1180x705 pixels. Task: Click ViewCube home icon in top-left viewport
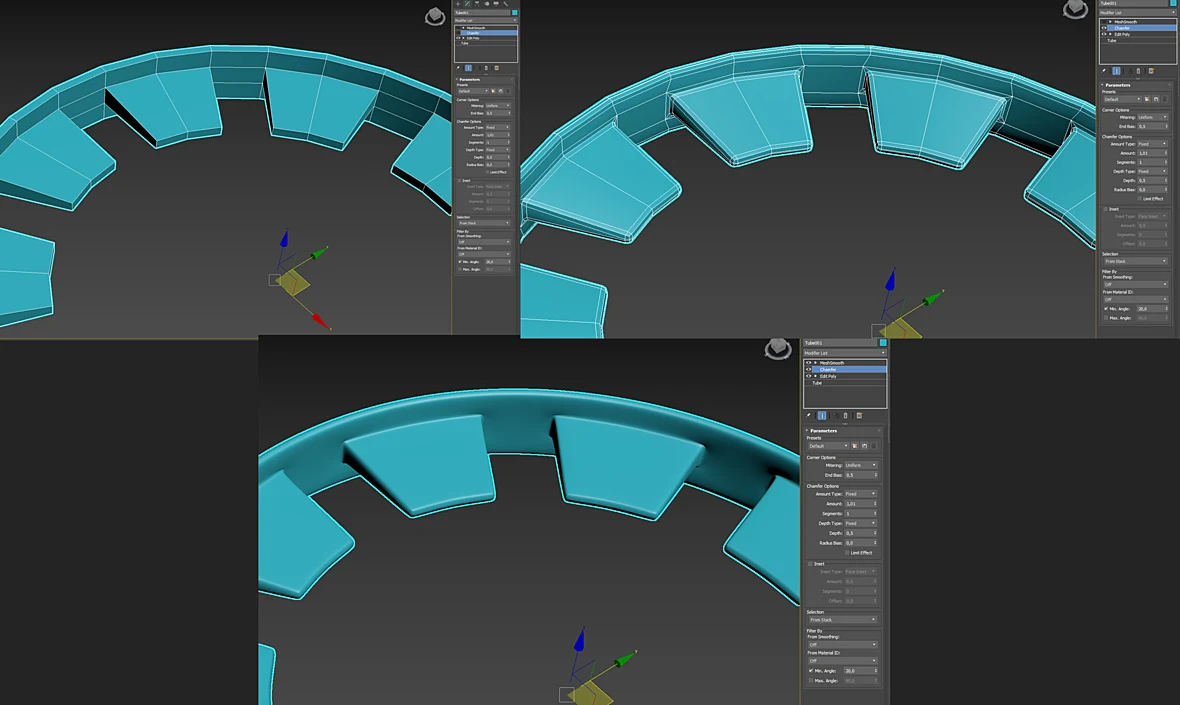coord(435,16)
